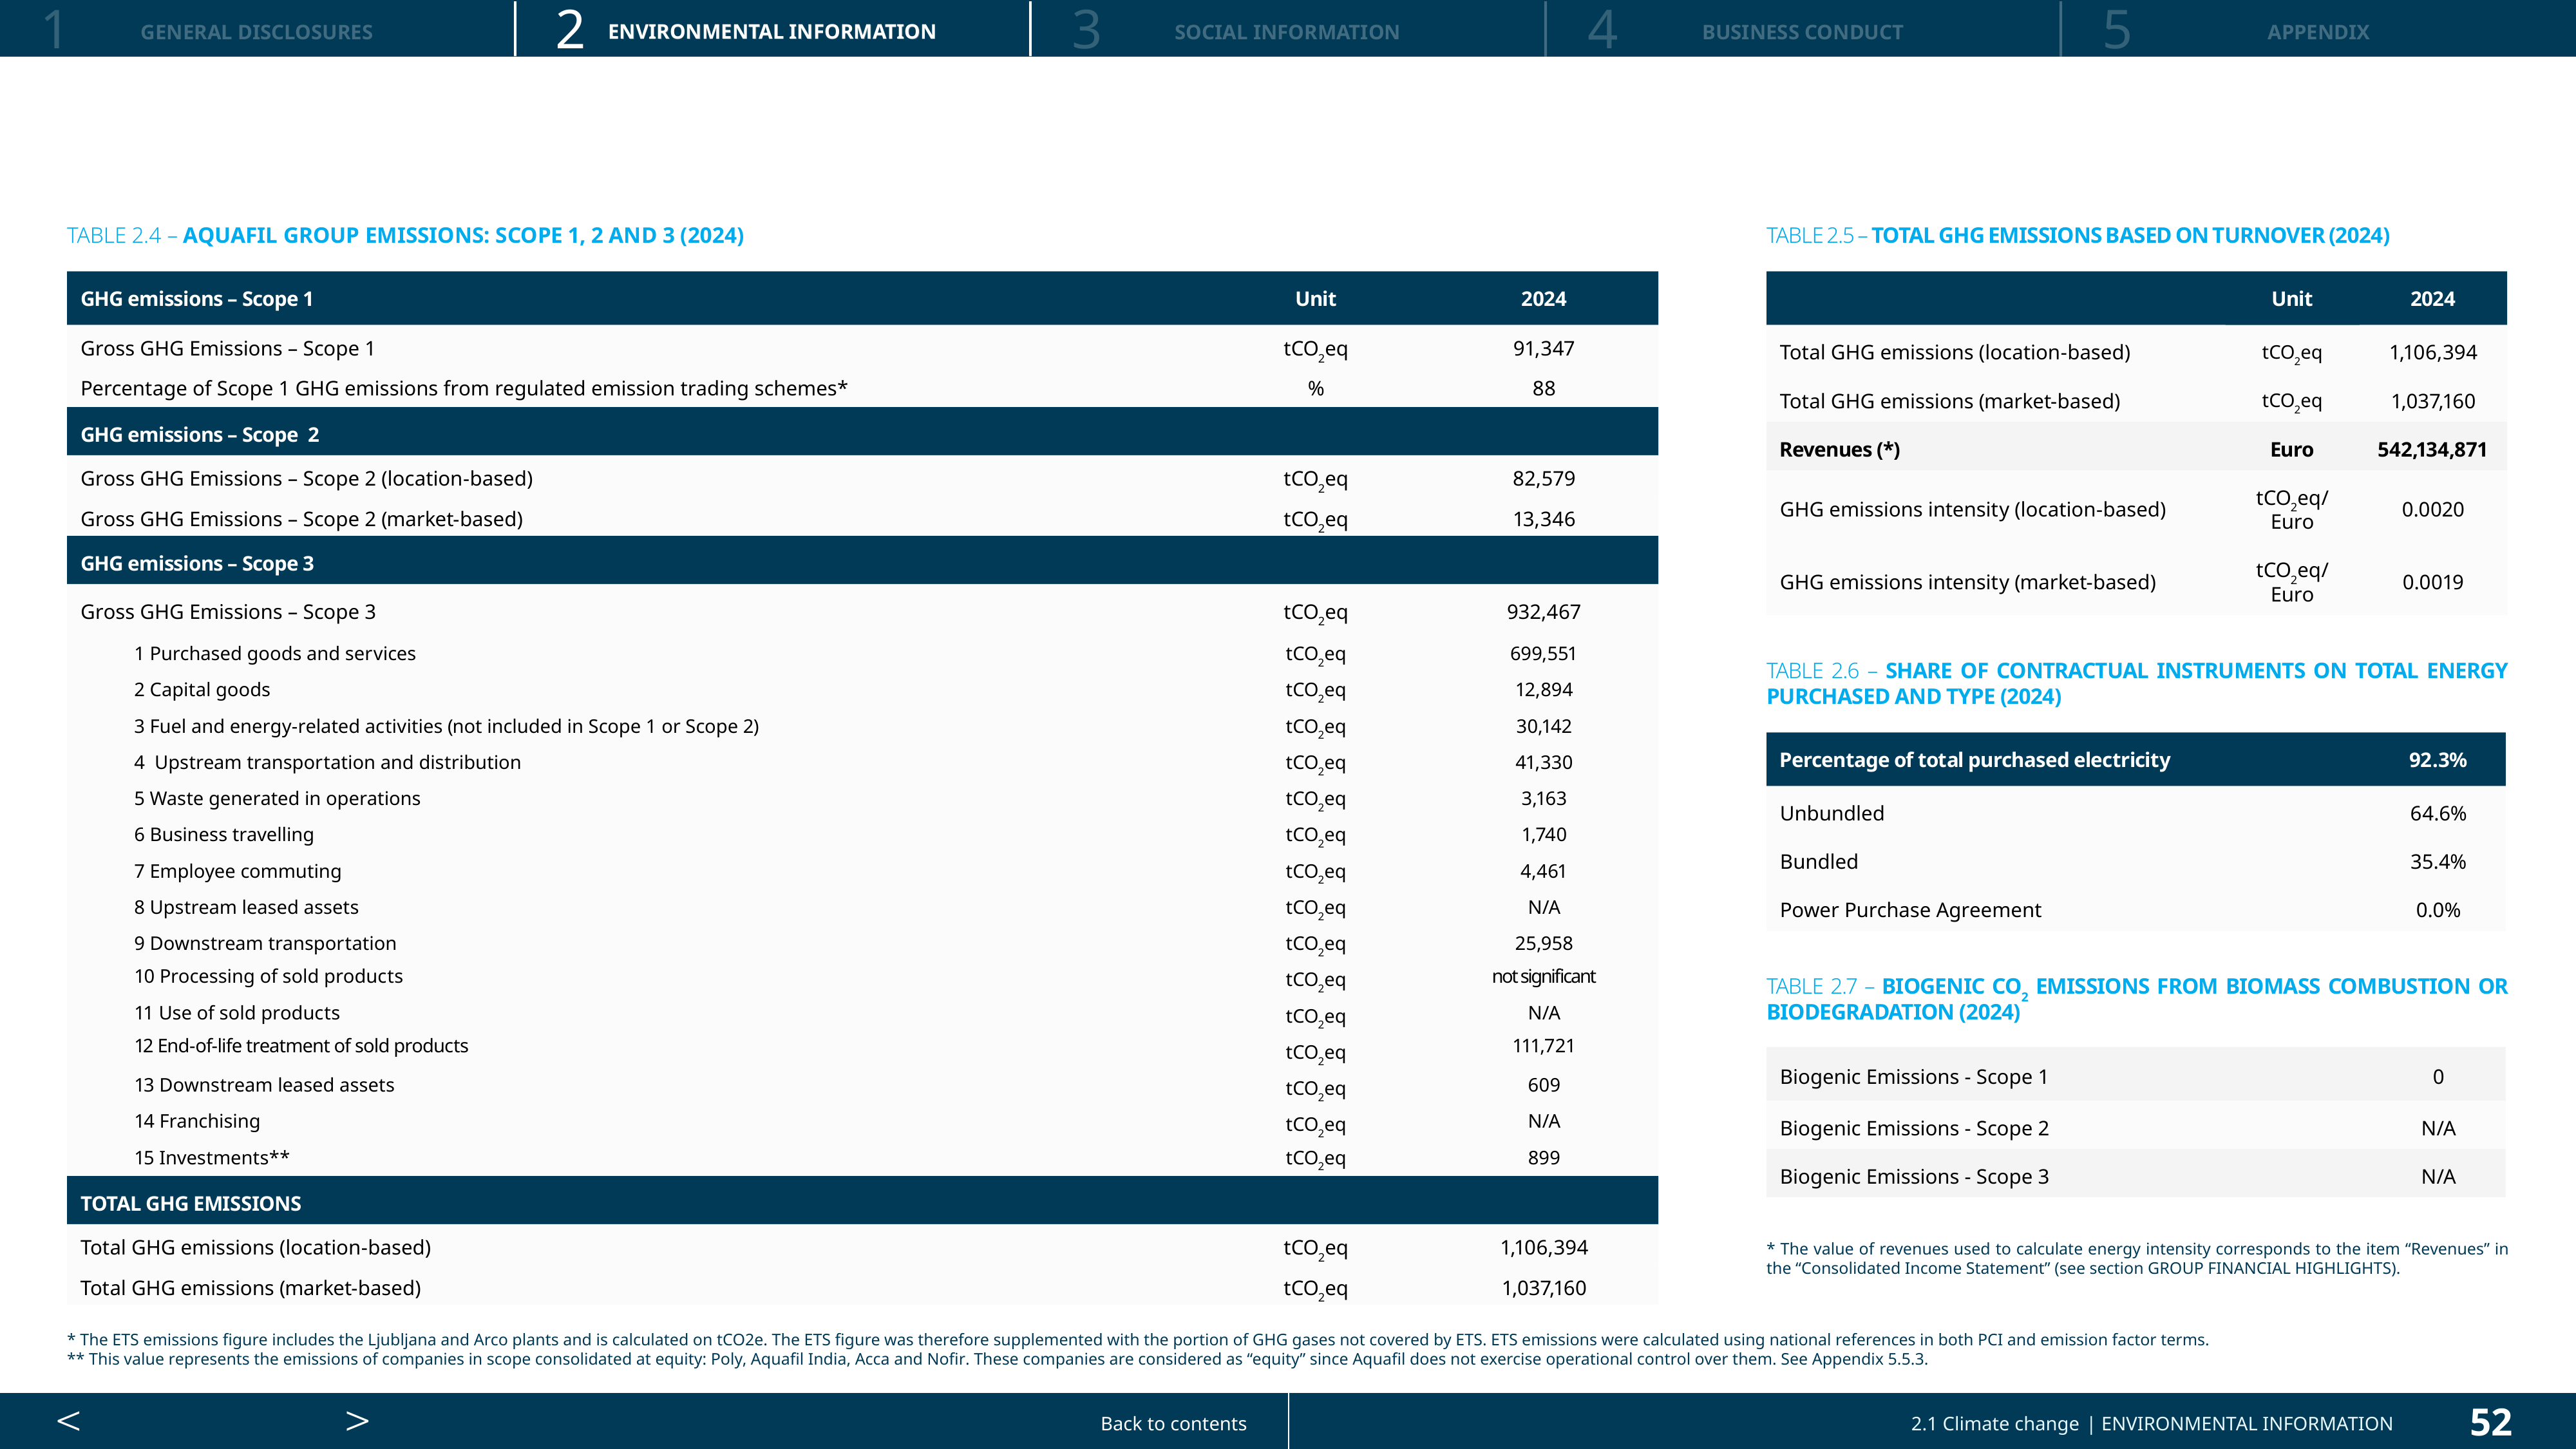Click '2 Capital goods' row label

click(x=202, y=689)
